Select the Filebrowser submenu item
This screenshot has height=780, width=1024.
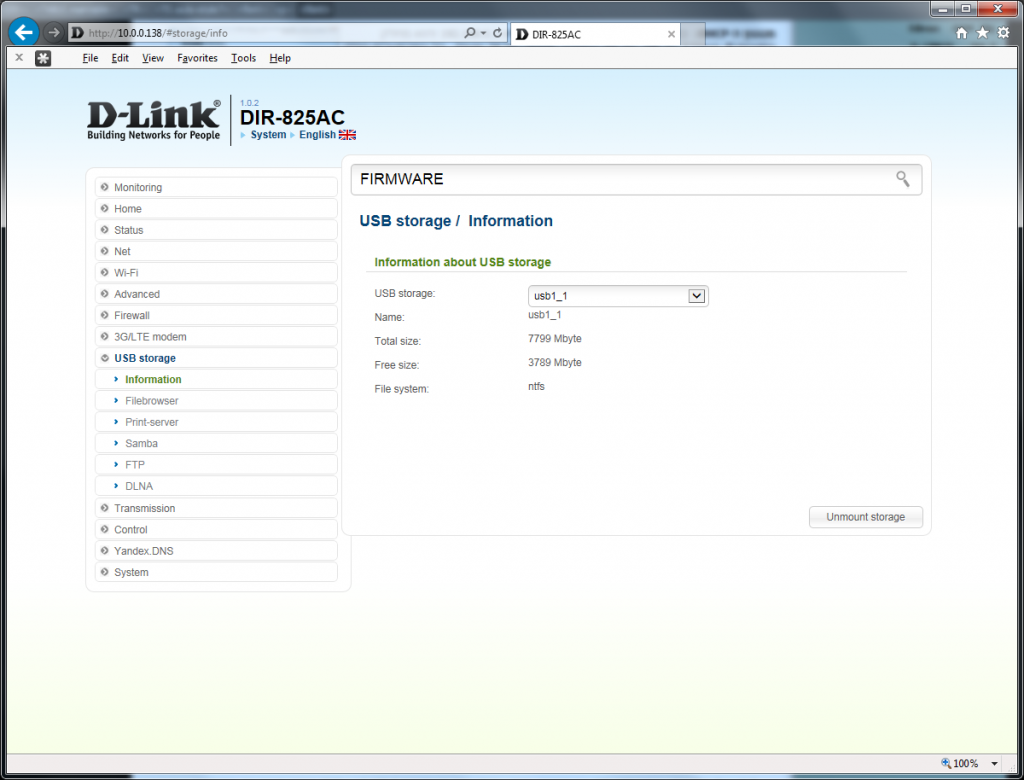[151, 401]
